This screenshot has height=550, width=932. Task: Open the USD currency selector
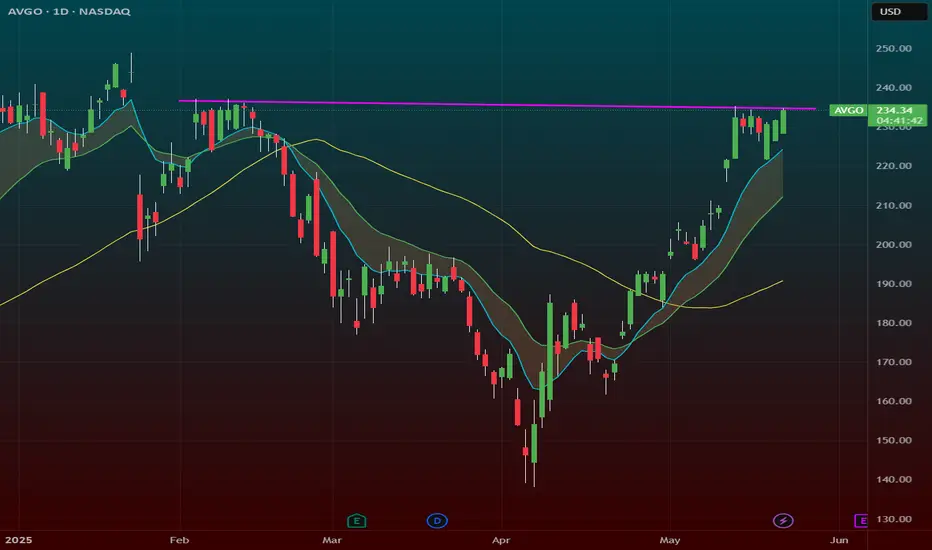[899, 12]
